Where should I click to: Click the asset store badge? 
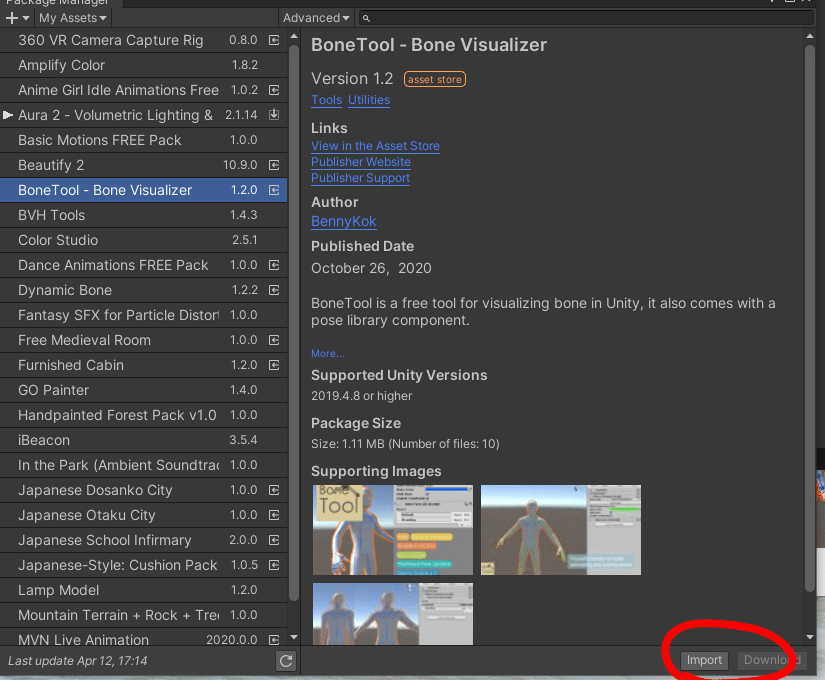coord(435,79)
